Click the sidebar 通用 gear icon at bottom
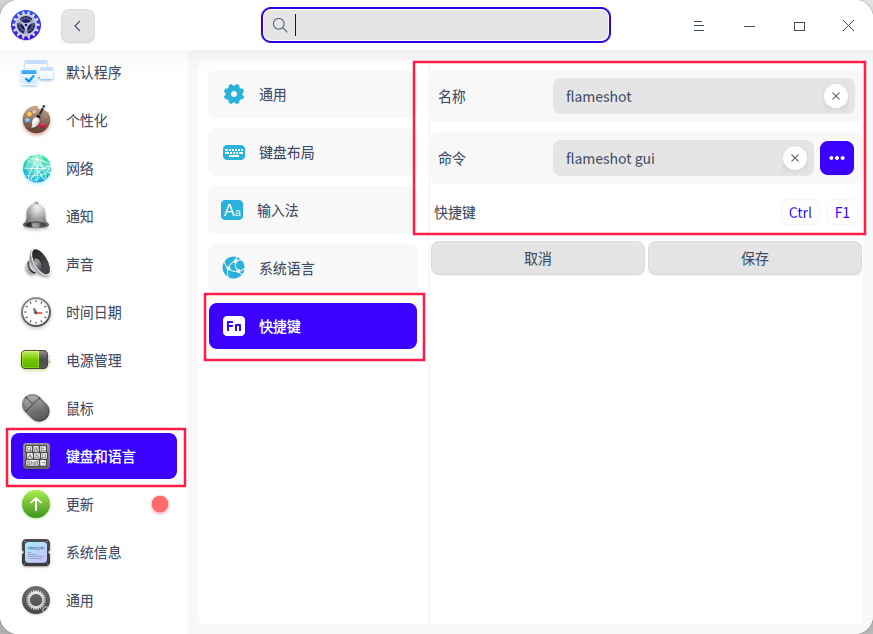 (x=36, y=601)
